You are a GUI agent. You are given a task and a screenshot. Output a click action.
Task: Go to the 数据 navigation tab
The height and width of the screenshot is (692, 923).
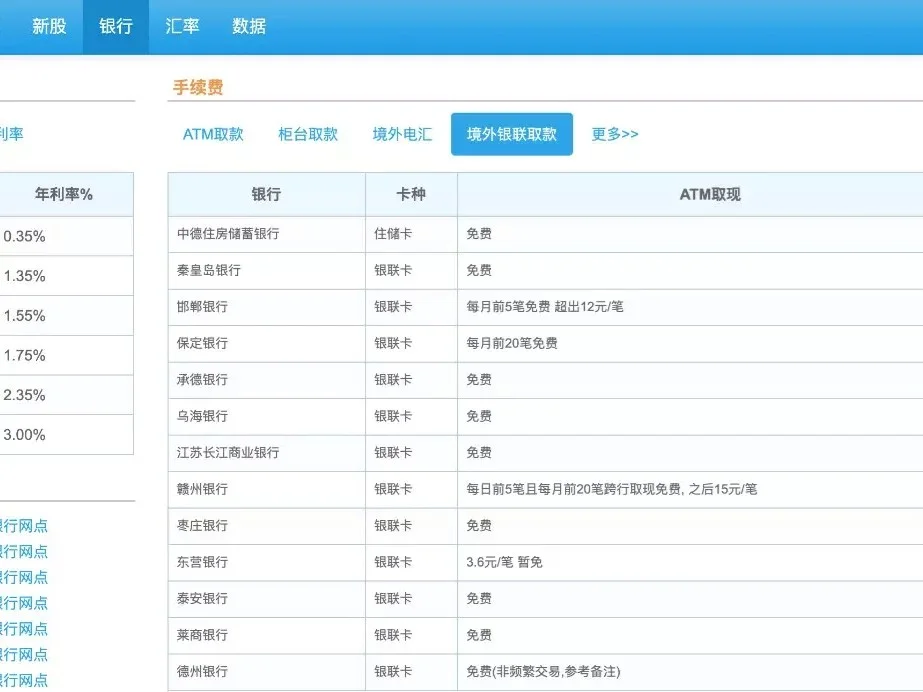tap(248, 26)
